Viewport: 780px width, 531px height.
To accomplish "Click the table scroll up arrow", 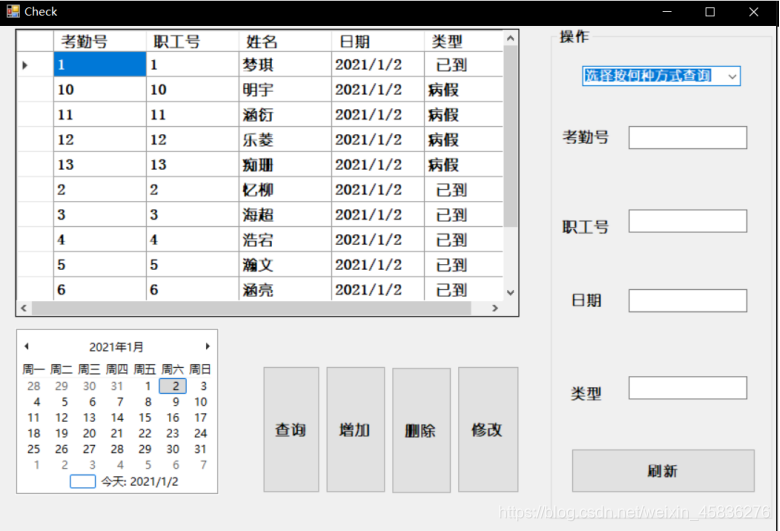I will click(x=510, y=38).
